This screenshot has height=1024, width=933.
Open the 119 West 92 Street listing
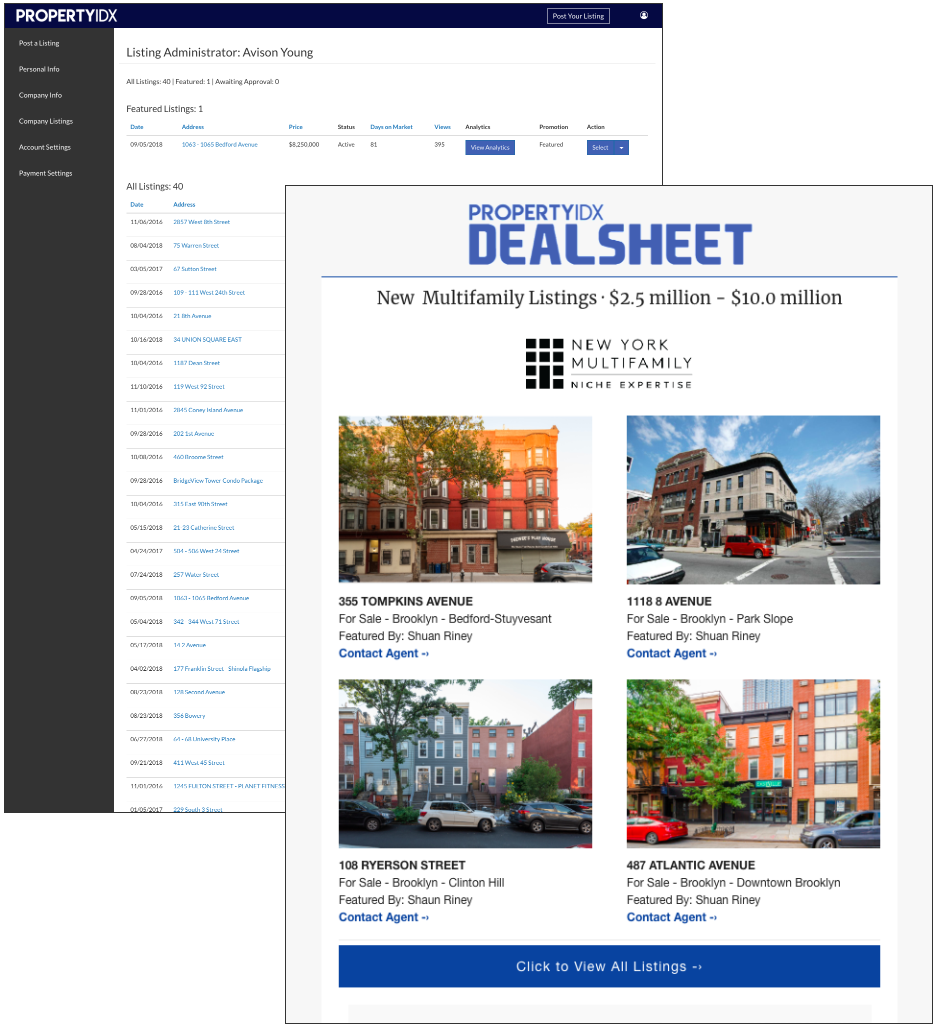198,387
